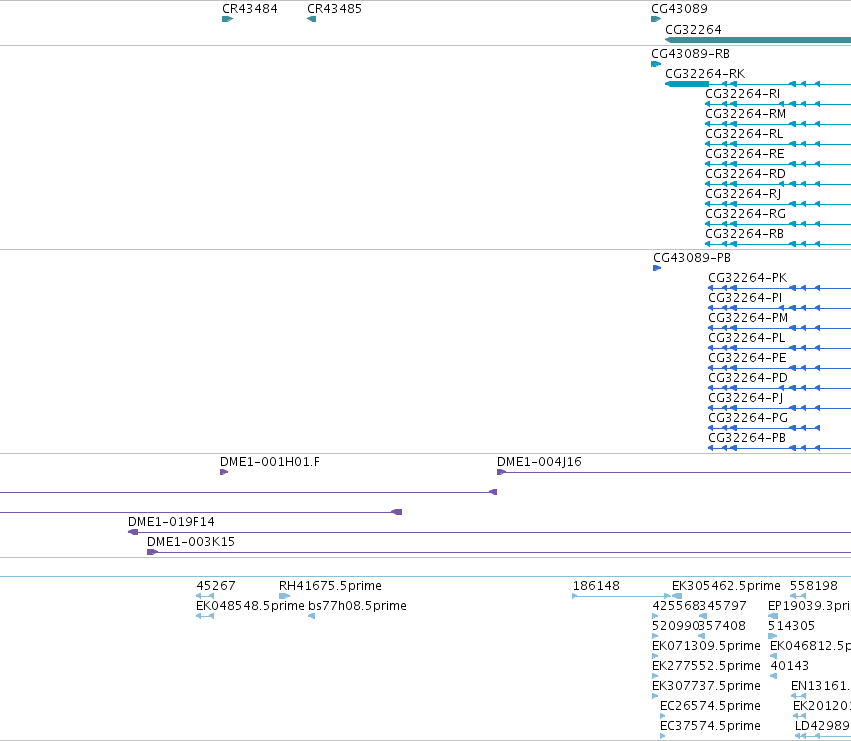Click EST label 45267
This screenshot has width=851, height=741.
(215, 586)
